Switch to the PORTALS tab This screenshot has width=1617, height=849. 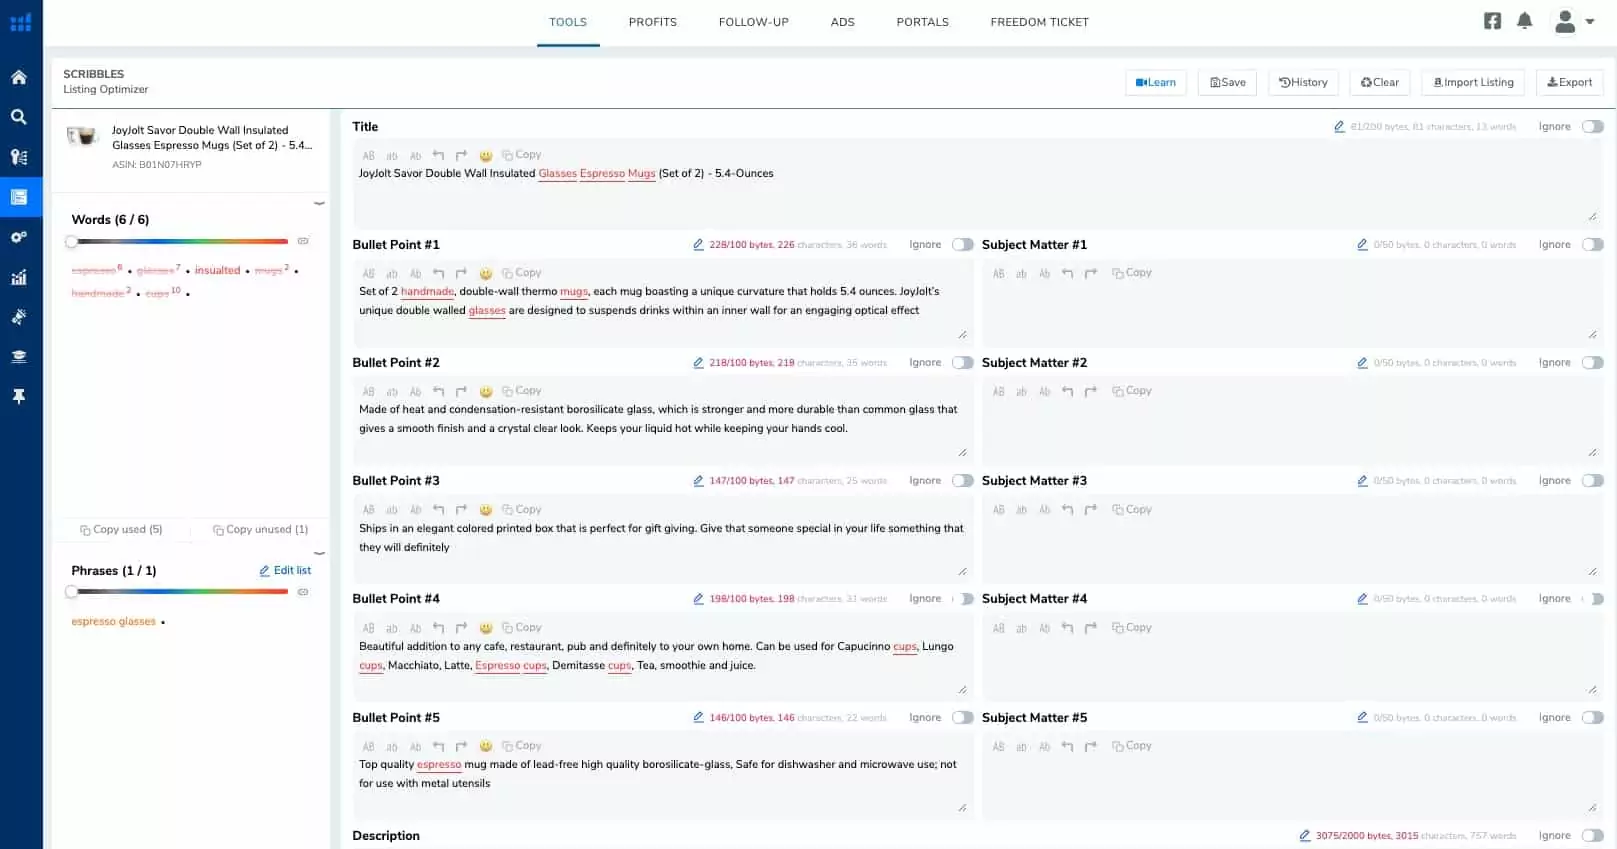923,22
